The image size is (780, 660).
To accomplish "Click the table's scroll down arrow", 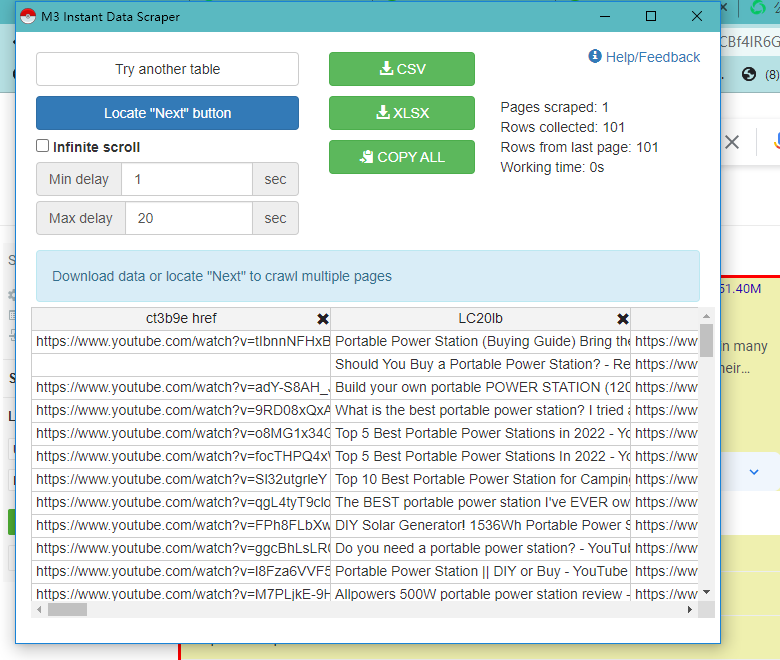I will click(x=706, y=592).
